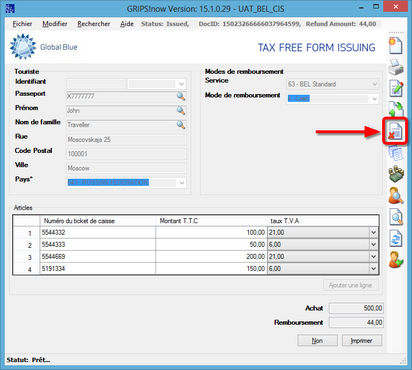Click the app icon in title bar
Screen dimensions: 412x370
click(x=10, y=8)
